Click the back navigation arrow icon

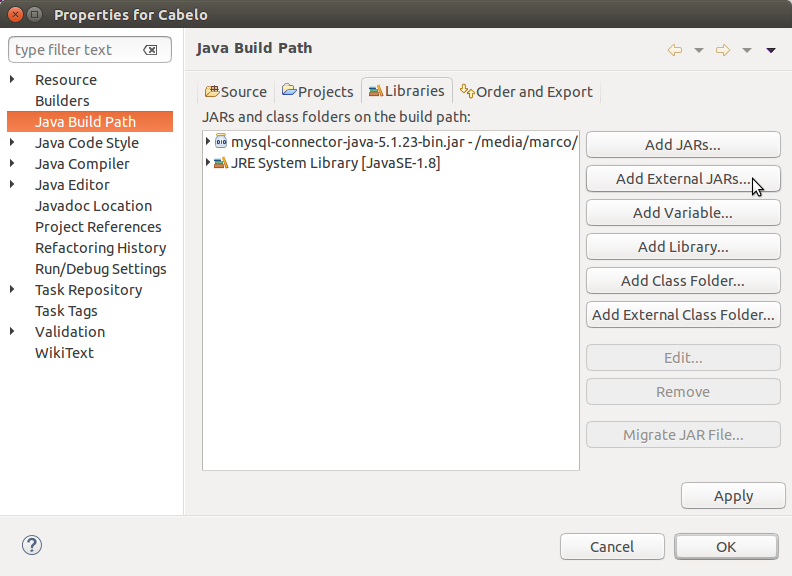[675, 50]
